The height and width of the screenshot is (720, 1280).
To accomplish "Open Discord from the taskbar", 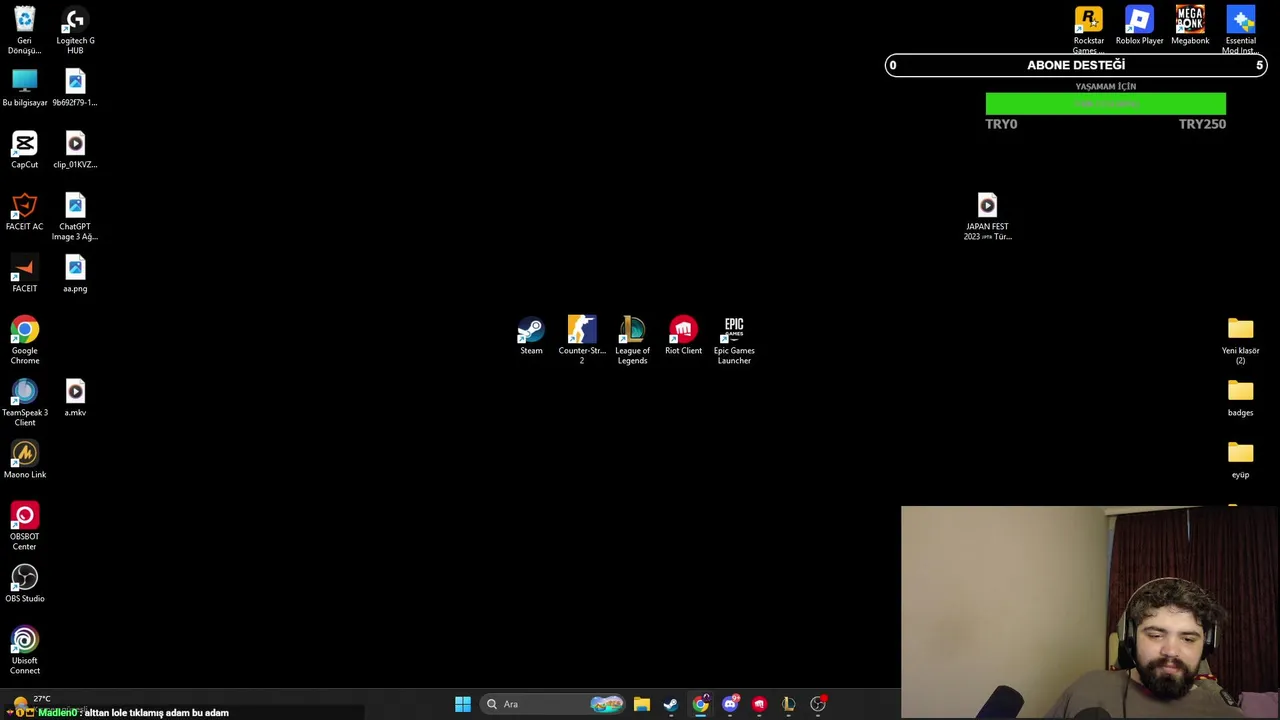I will point(730,704).
